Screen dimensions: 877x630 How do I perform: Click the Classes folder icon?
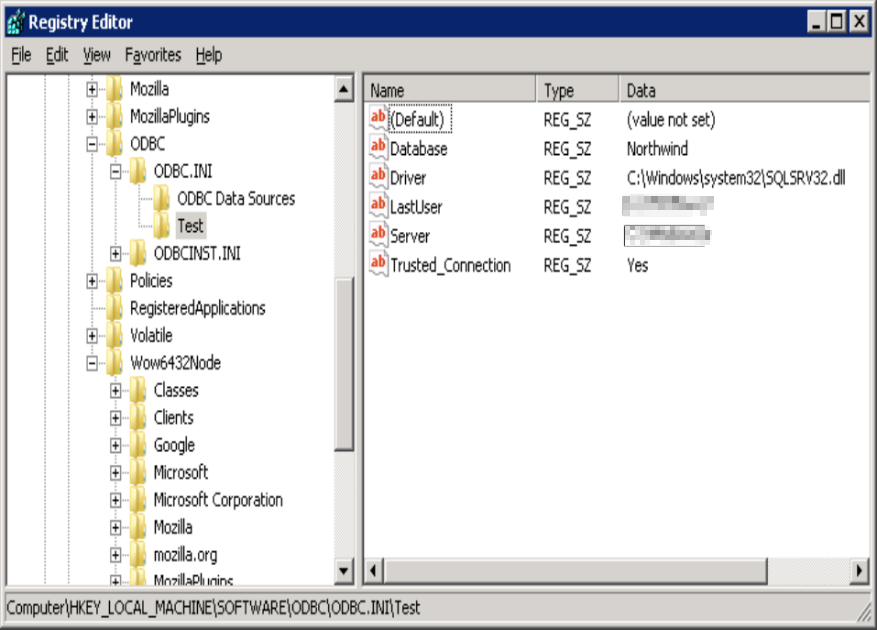(139, 391)
